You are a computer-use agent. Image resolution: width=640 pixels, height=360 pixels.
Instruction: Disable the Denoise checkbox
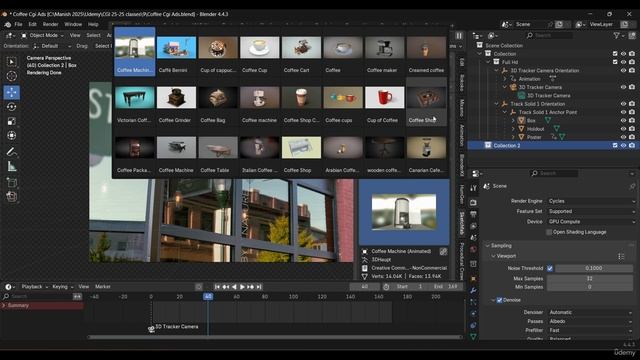(499, 300)
